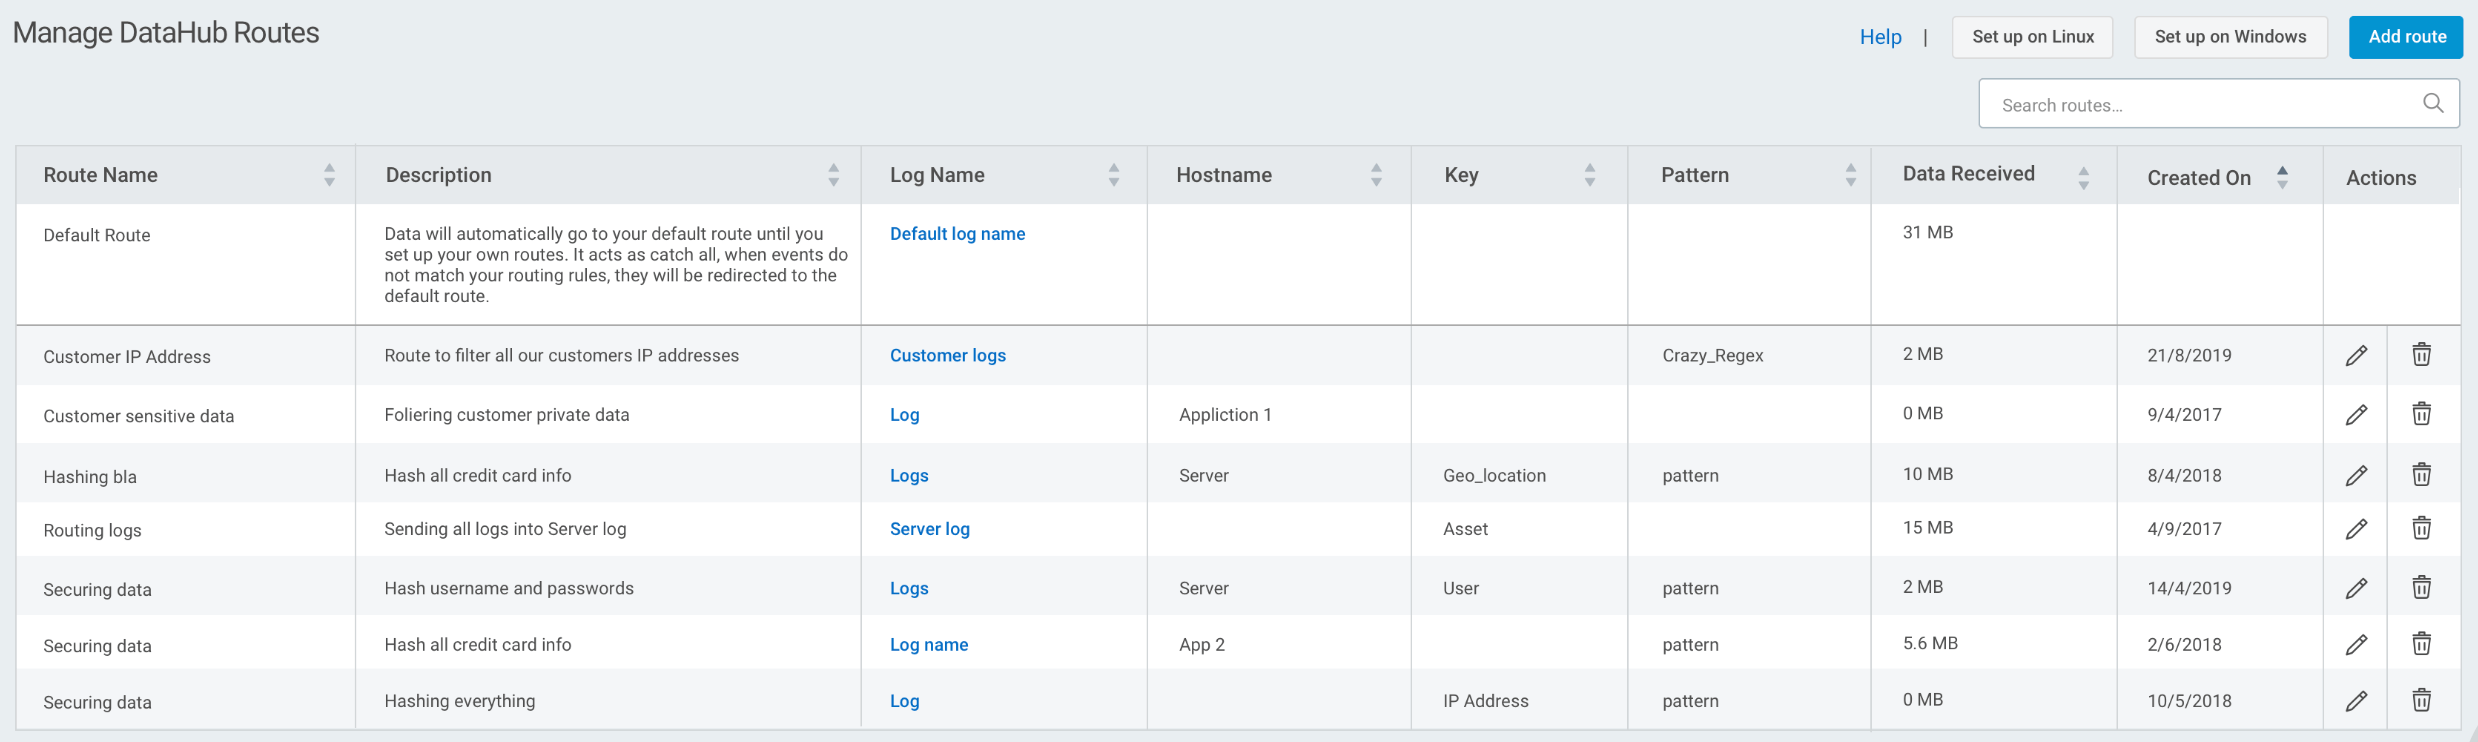The height and width of the screenshot is (742, 2478).
Task: Delete the Customer IP Address route
Action: 2421,354
